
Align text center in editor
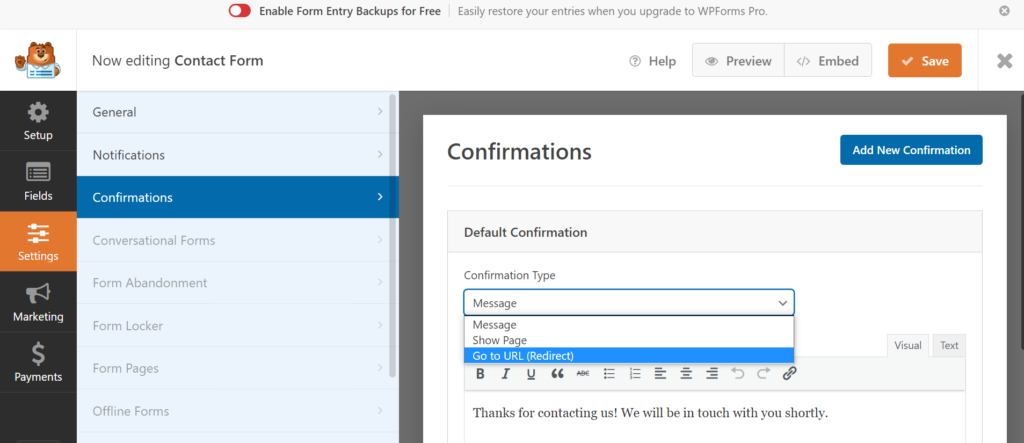[x=686, y=374]
